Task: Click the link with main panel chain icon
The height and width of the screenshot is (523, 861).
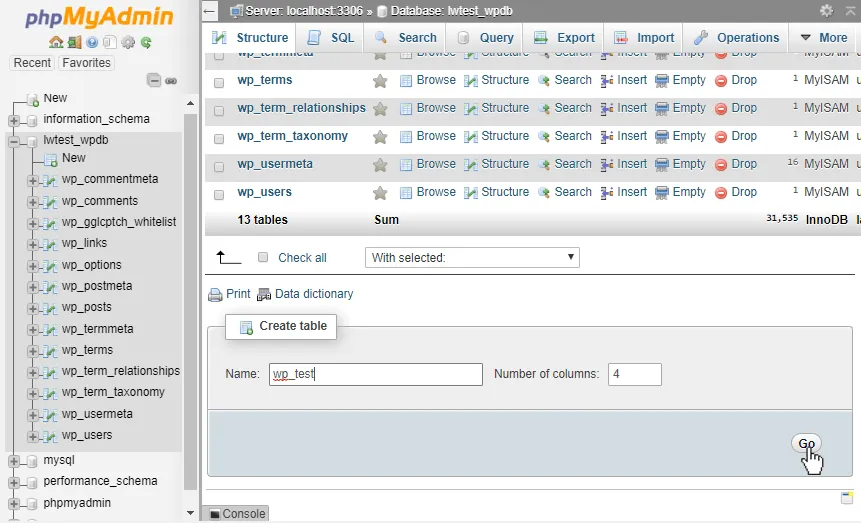Action: tap(171, 81)
